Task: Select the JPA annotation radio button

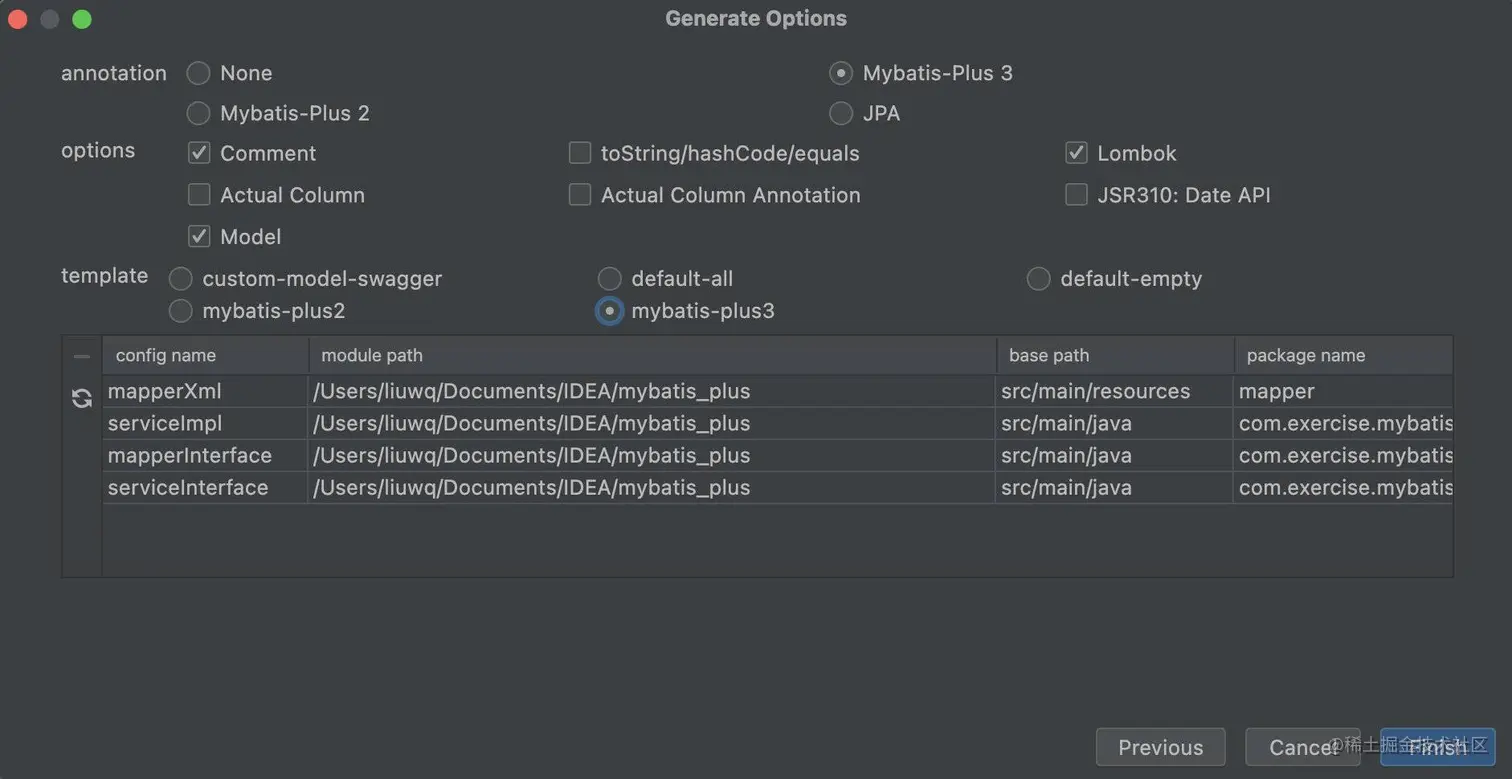Action: click(841, 113)
